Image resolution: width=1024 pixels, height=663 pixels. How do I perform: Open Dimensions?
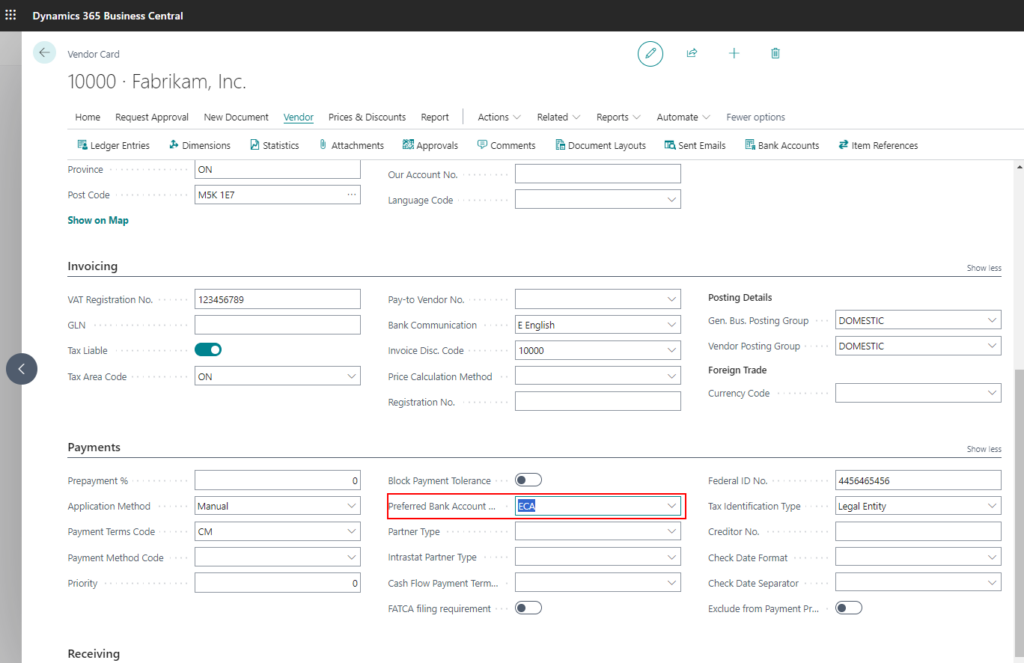pyautogui.click(x=200, y=145)
